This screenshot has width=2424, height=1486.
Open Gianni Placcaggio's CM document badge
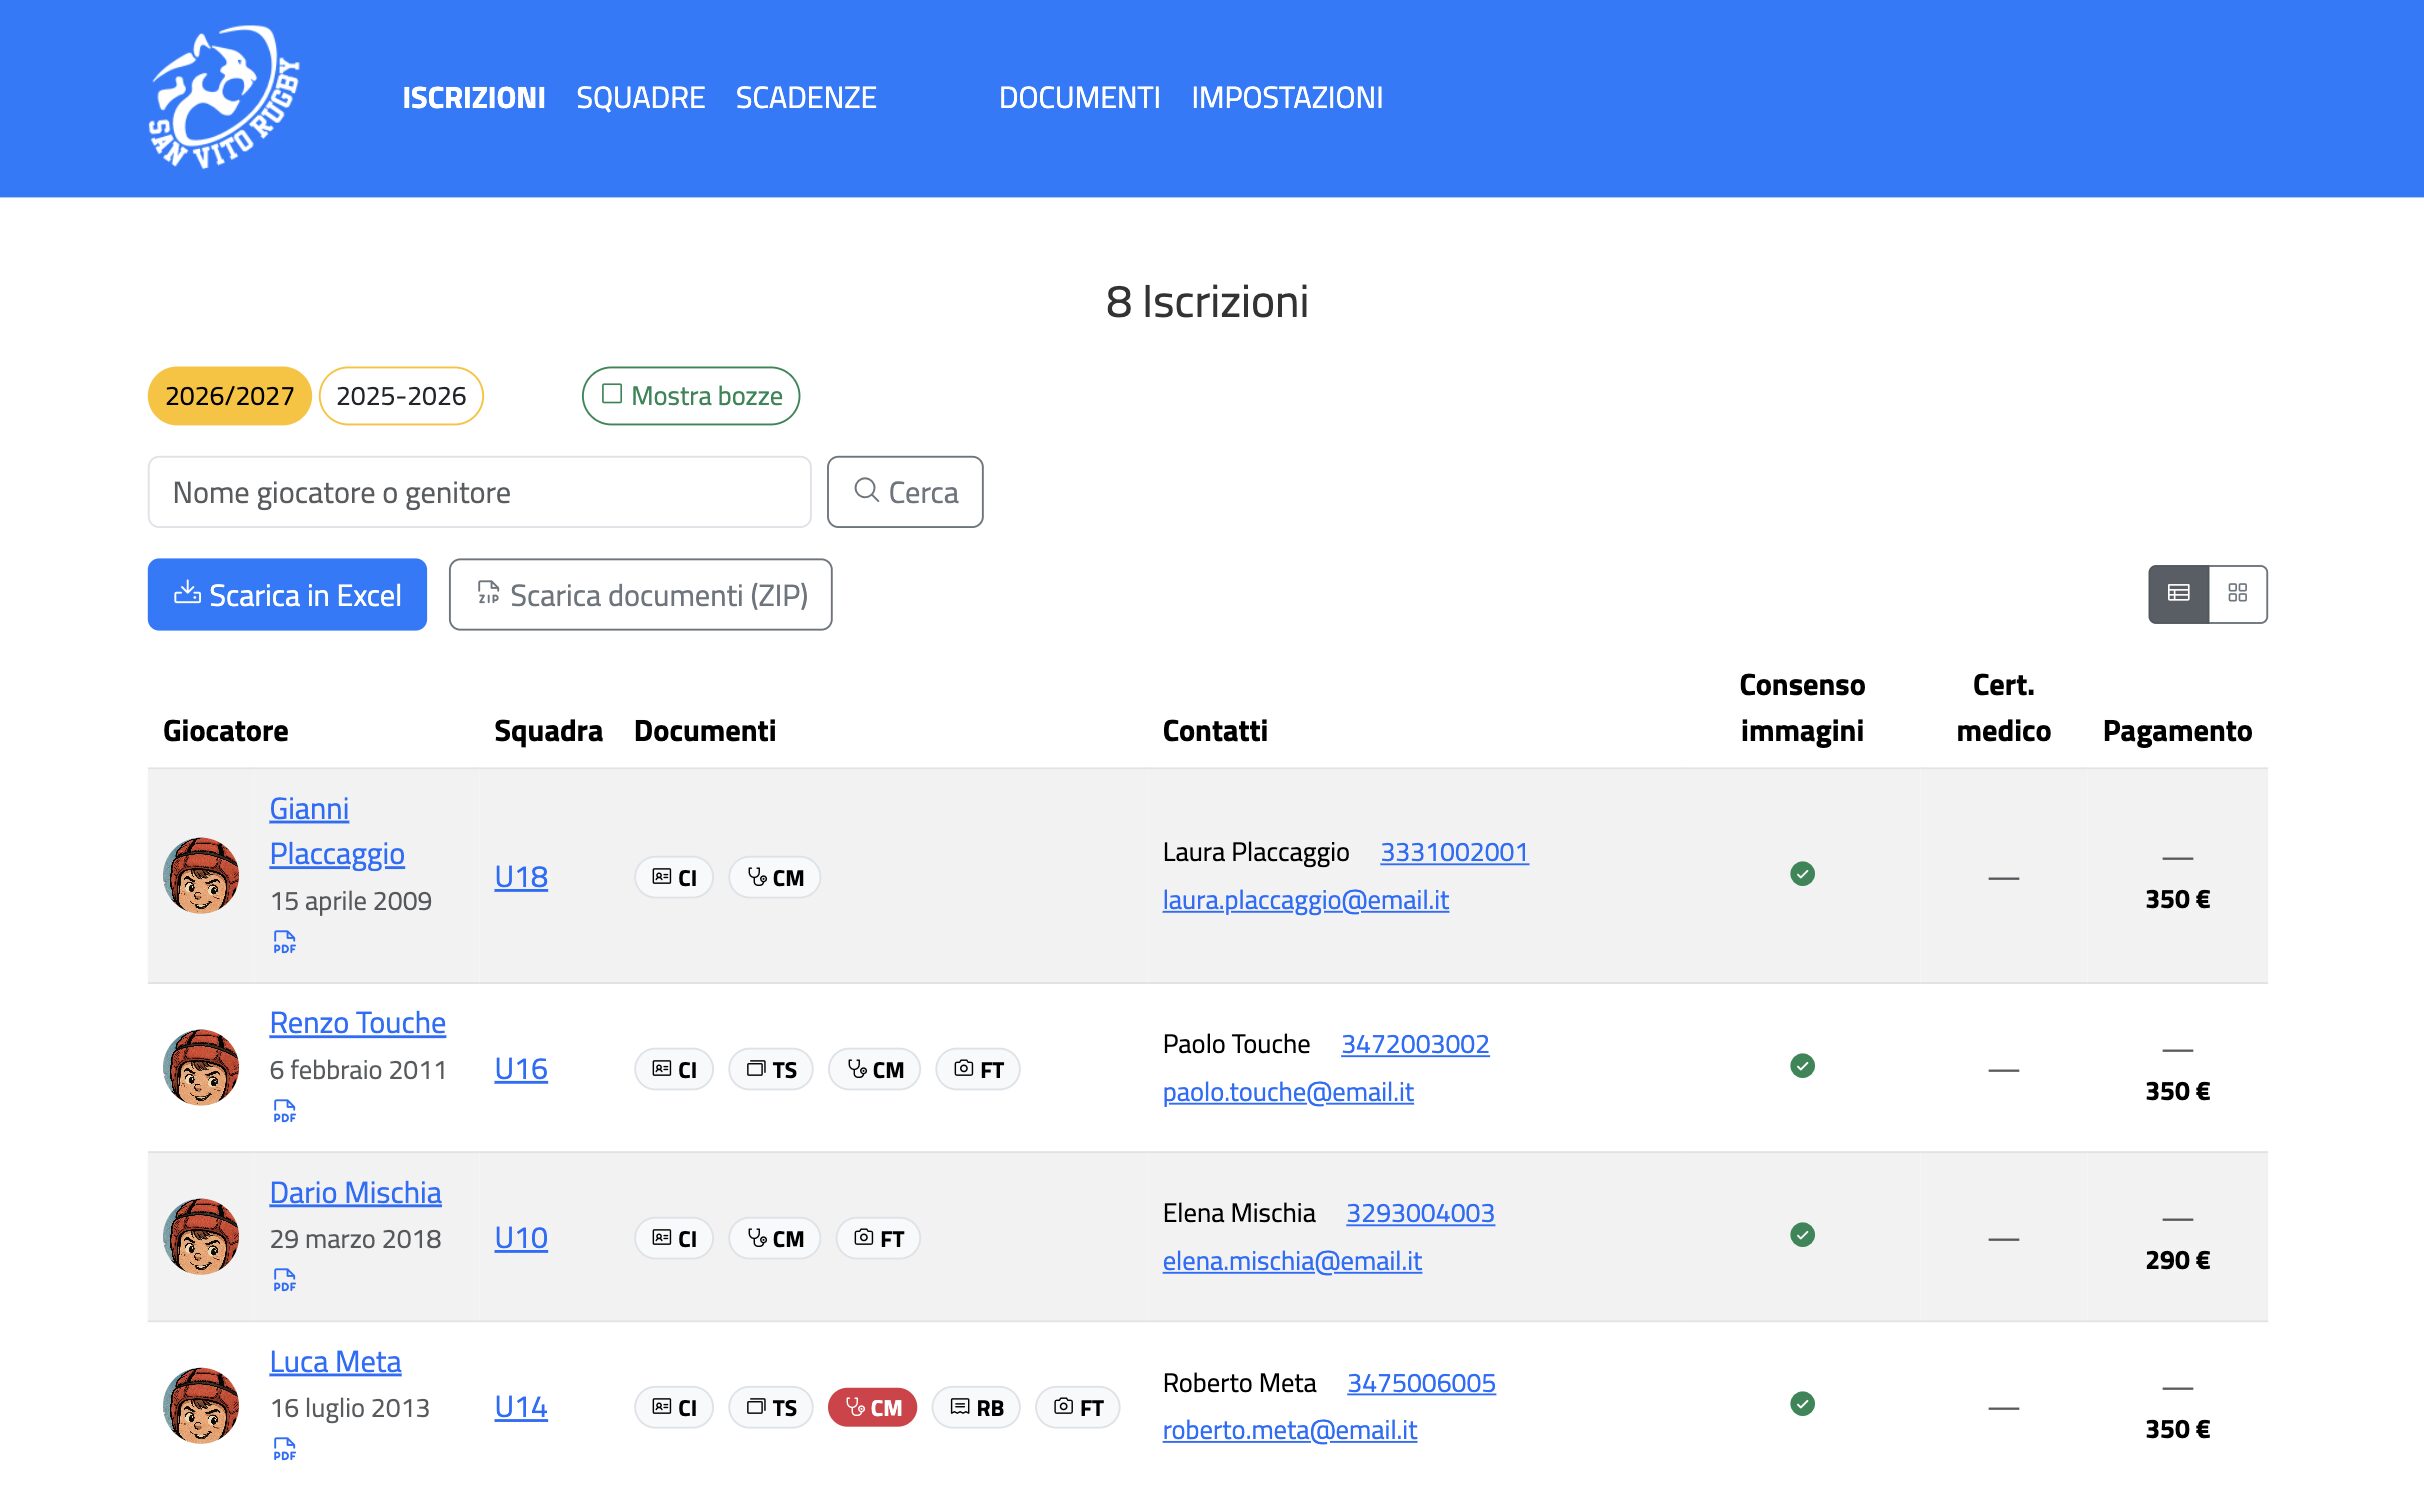775,877
